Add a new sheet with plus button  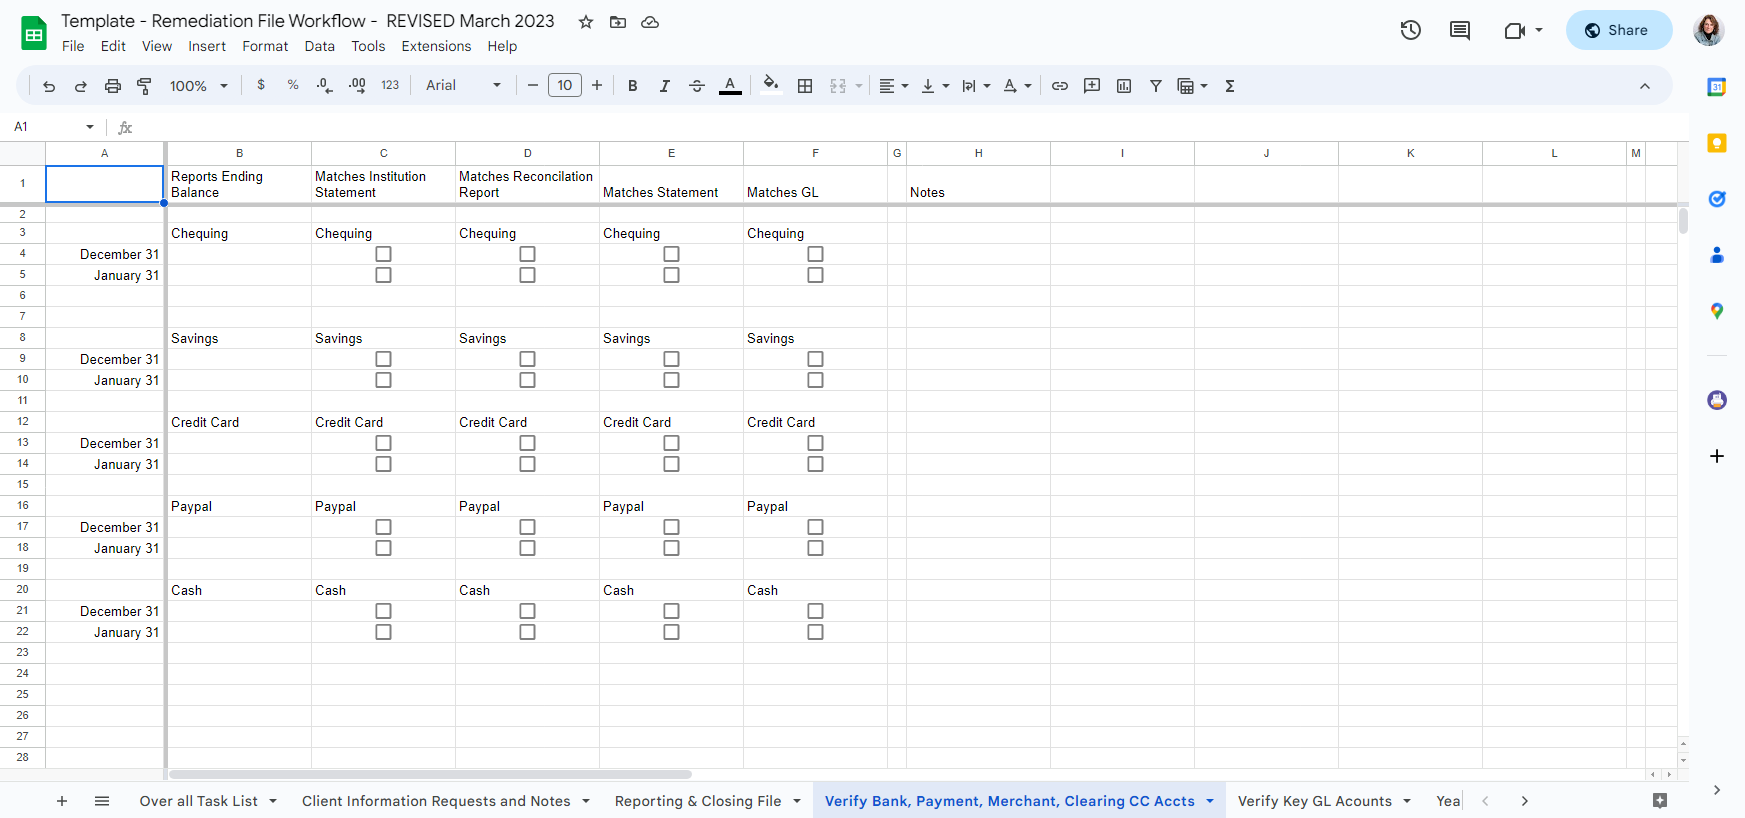(x=62, y=801)
